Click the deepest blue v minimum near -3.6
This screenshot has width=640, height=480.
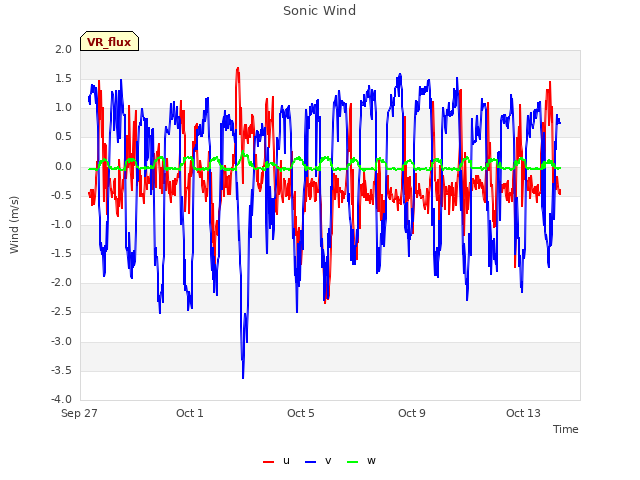pos(243,377)
